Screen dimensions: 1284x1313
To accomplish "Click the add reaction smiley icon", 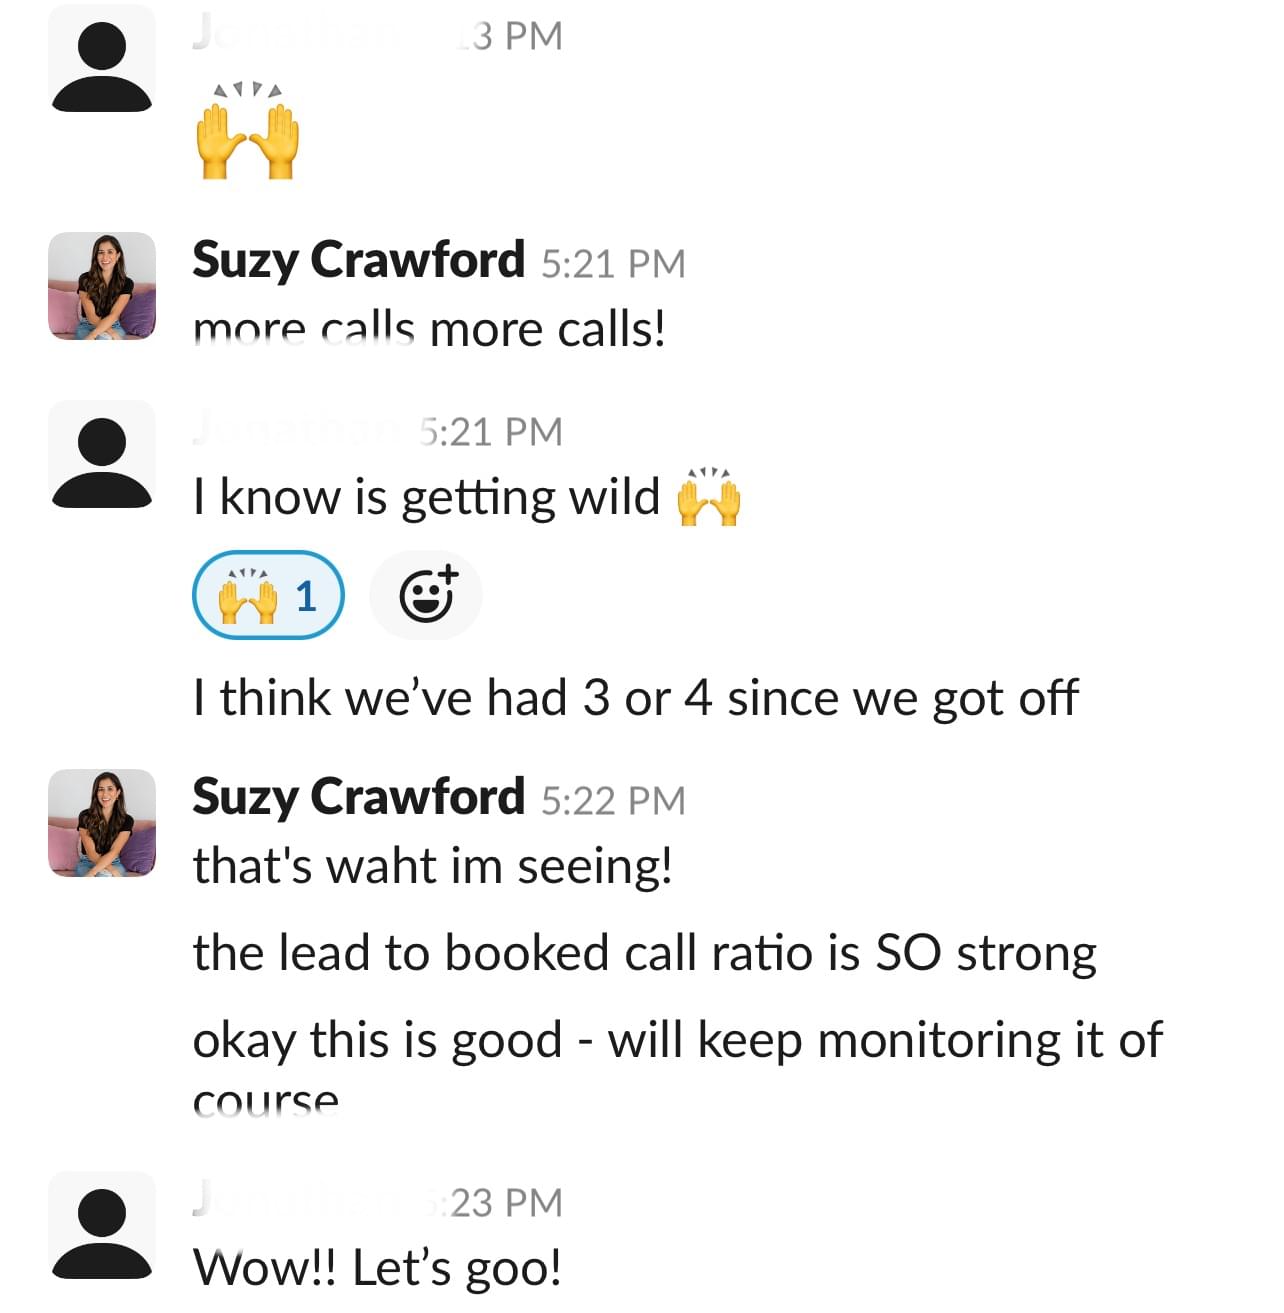I will coord(427,596).
